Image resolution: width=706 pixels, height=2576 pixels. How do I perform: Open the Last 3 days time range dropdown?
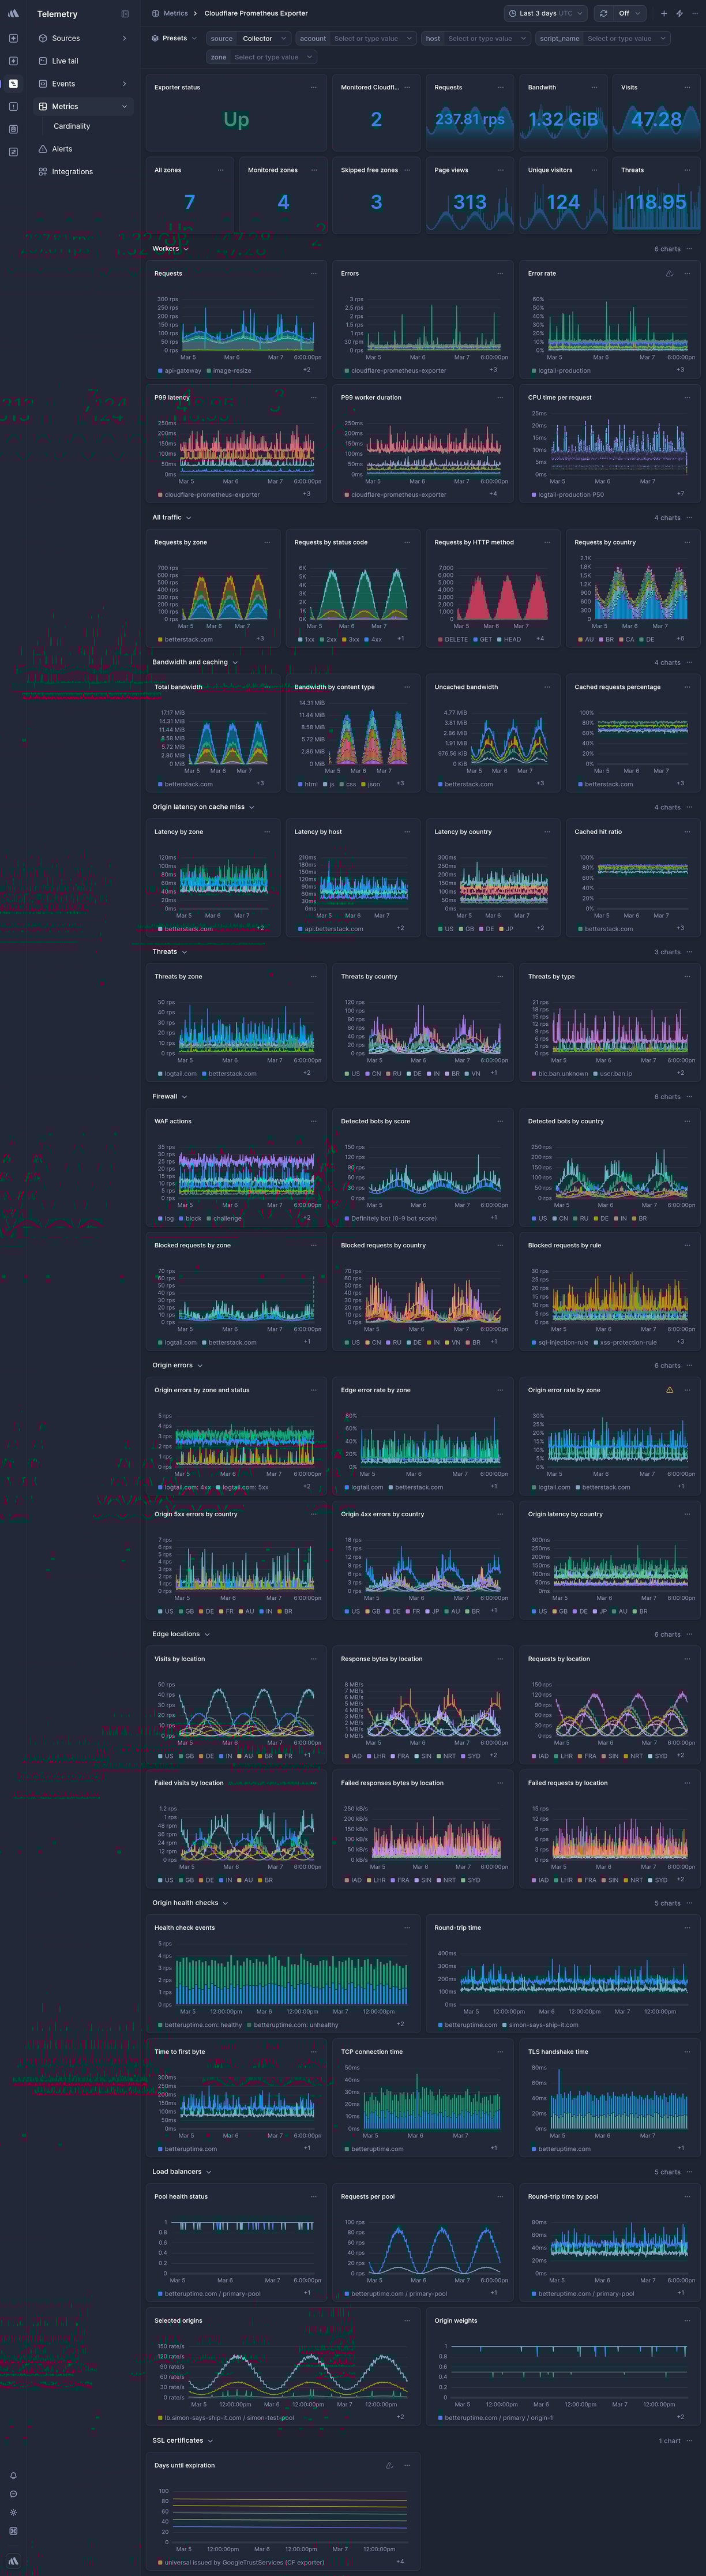pos(547,14)
